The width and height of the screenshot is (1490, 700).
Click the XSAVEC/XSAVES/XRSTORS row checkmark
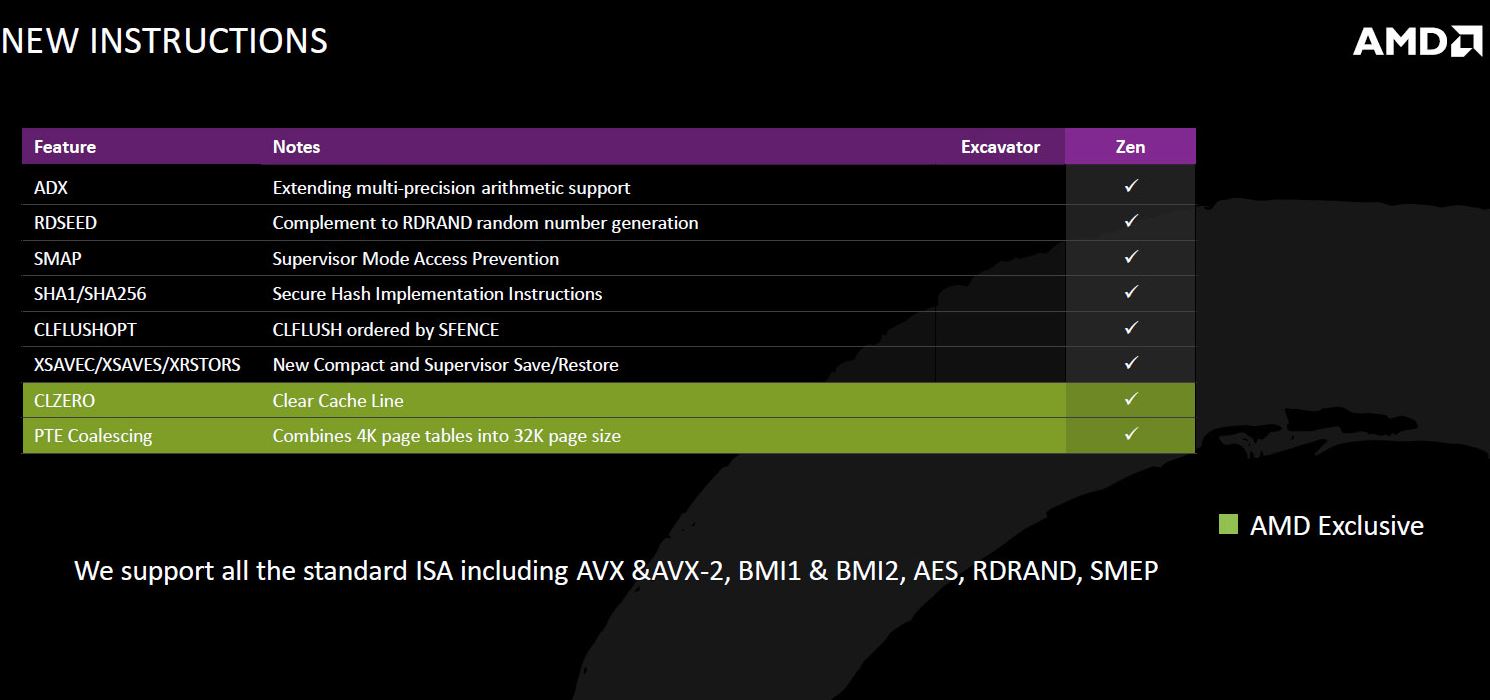point(1131,363)
